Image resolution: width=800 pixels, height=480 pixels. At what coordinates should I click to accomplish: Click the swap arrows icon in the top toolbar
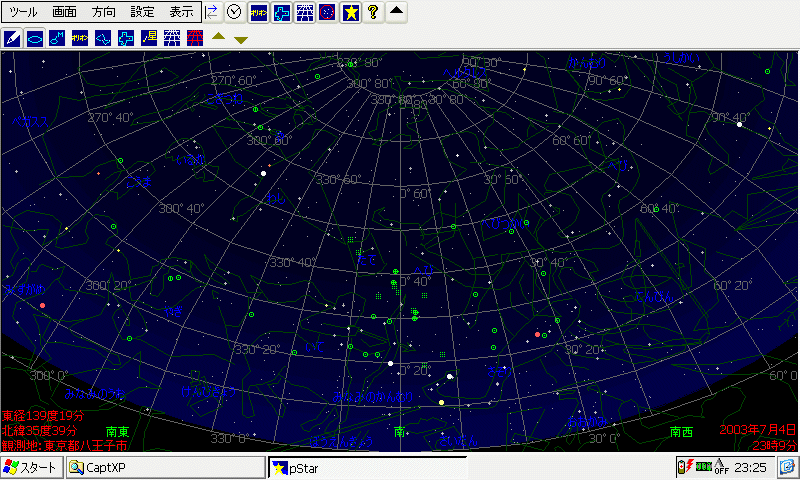[212, 12]
